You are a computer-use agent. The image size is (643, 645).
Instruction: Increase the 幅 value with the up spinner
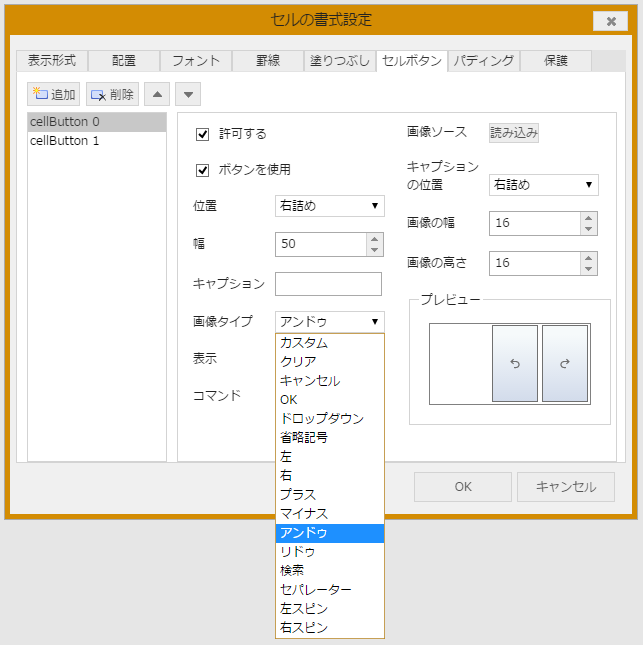(374, 239)
